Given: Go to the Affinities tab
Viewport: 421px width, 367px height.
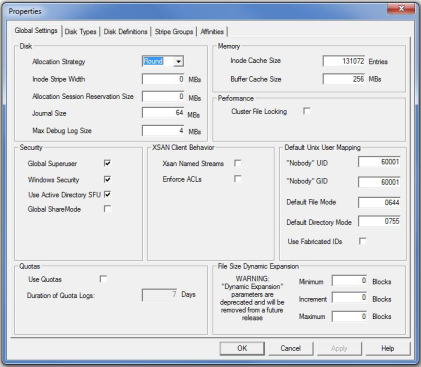Looking at the screenshot, I should pos(212,32).
